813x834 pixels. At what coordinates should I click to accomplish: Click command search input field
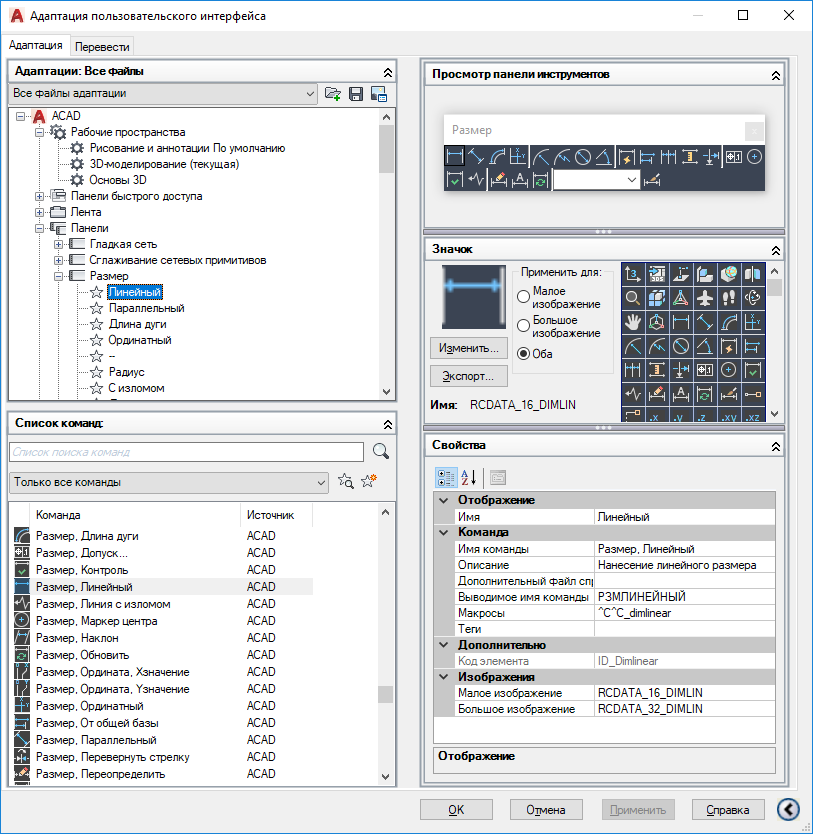187,452
